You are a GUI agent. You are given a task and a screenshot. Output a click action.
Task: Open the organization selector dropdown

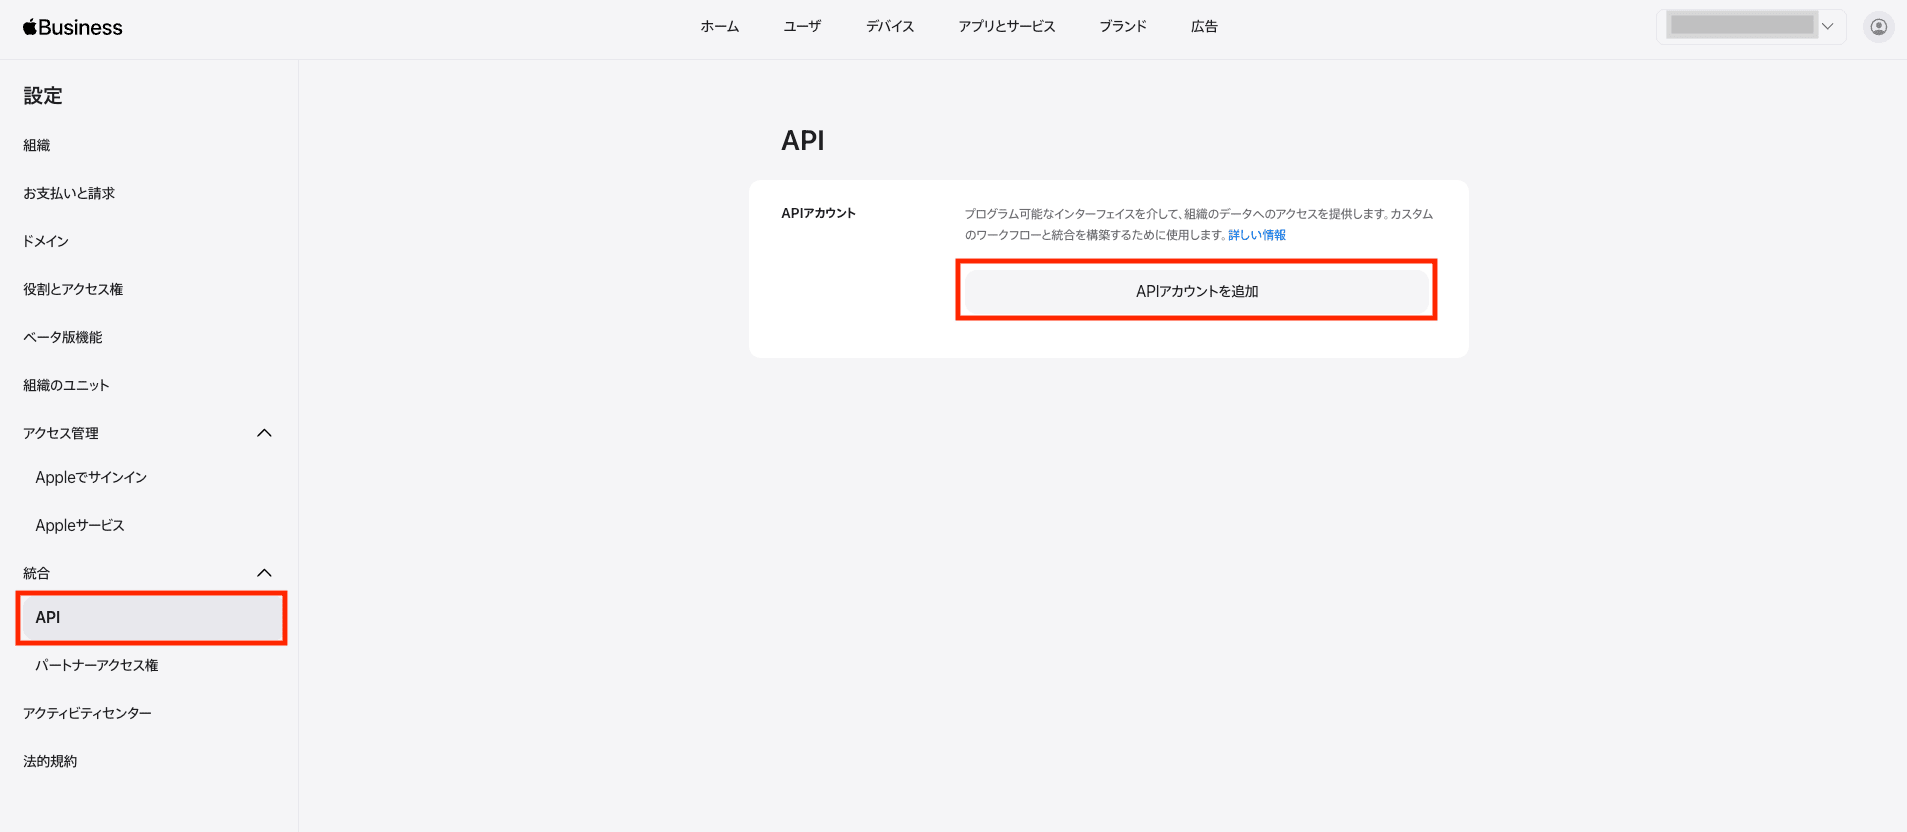1751,27
